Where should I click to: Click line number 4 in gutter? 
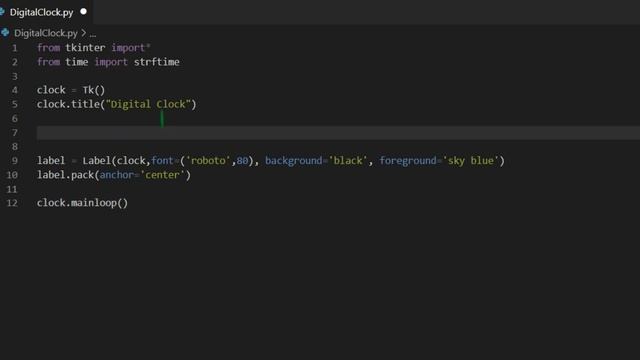pyautogui.click(x=15, y=90)
